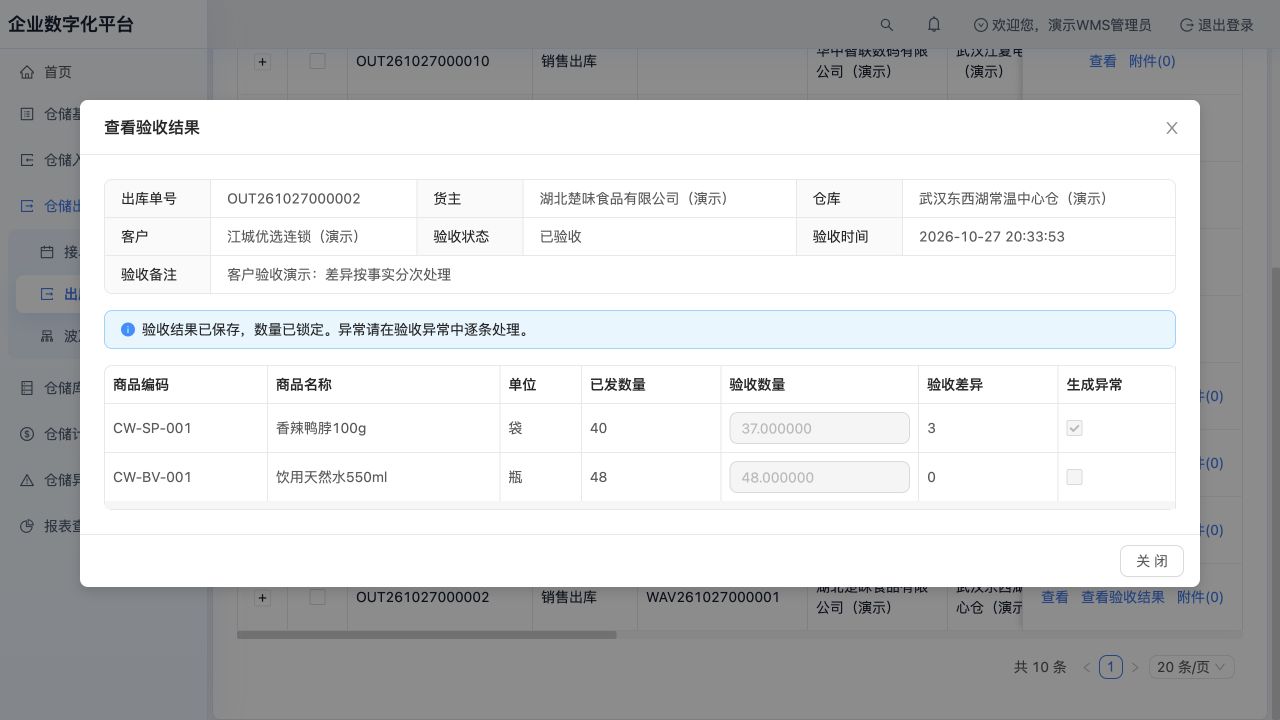Toggle 生成异常 checkbox for 饮用天然水550ml

click(1074, 477)
